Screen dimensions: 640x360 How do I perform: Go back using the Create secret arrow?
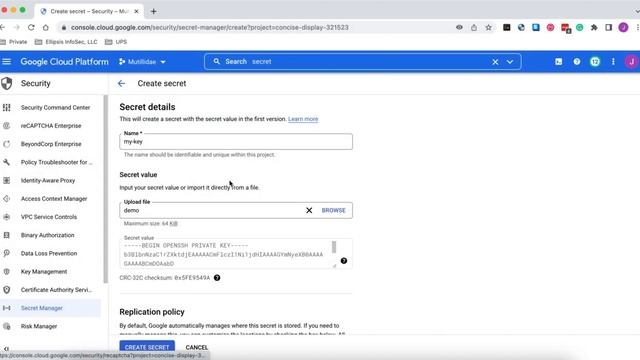pyautogui.click(x=121, y=83)
